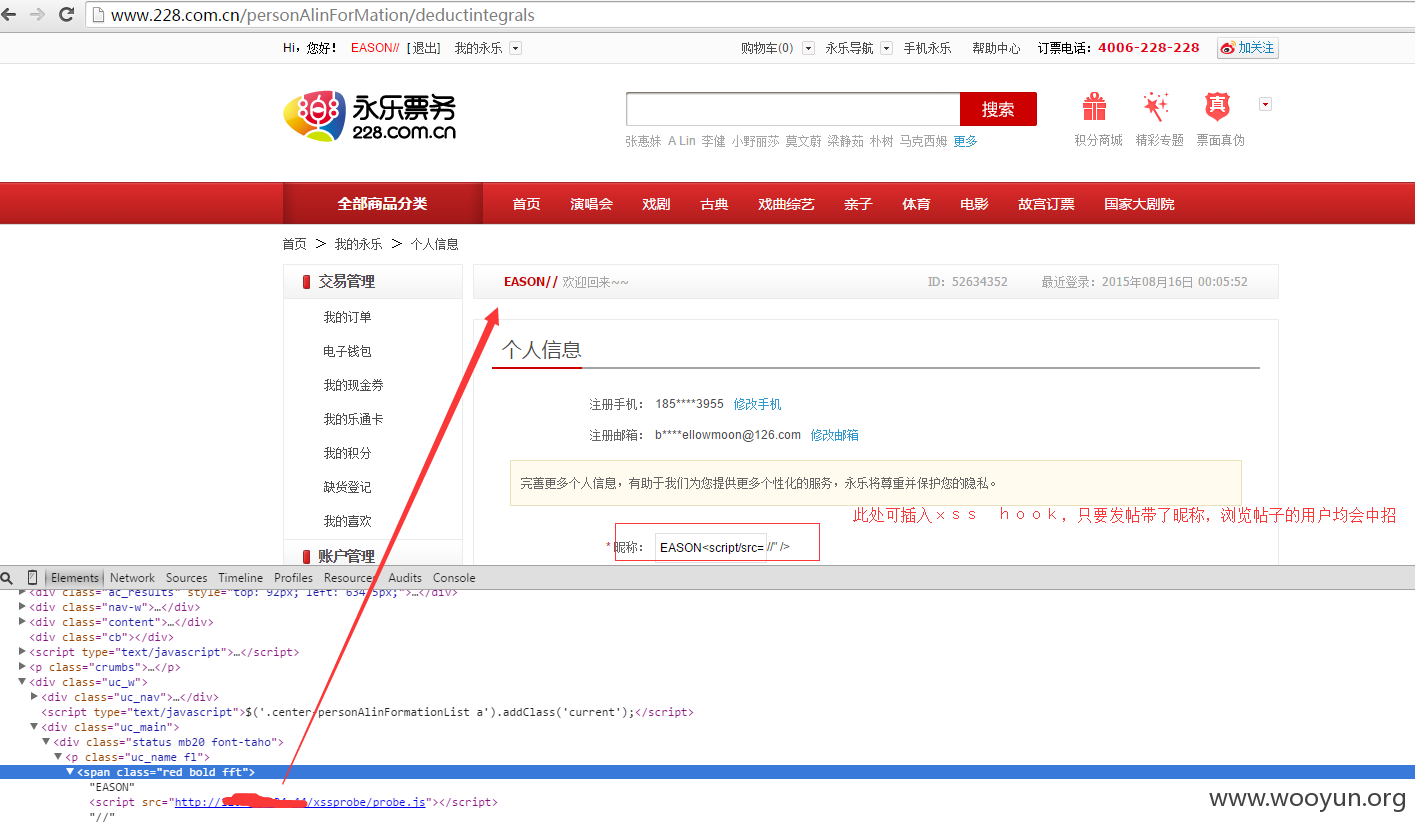Go to the 演唱会 nav tab
Viewport: 1415px width, 827px height.
[591, 204]
